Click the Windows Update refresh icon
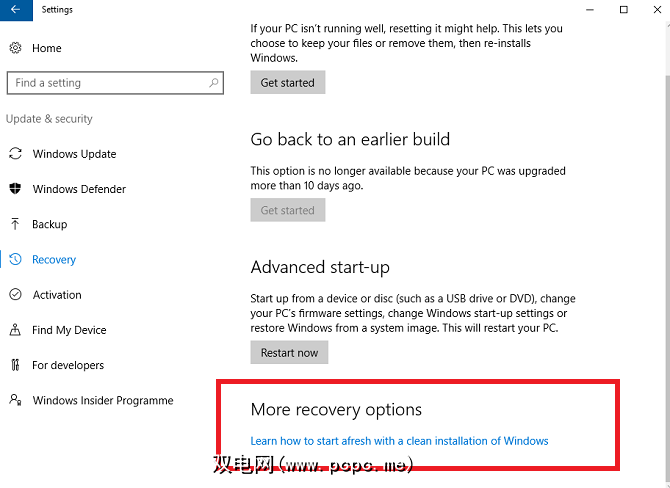The image size is (670, 488). [x=15, y=154]
